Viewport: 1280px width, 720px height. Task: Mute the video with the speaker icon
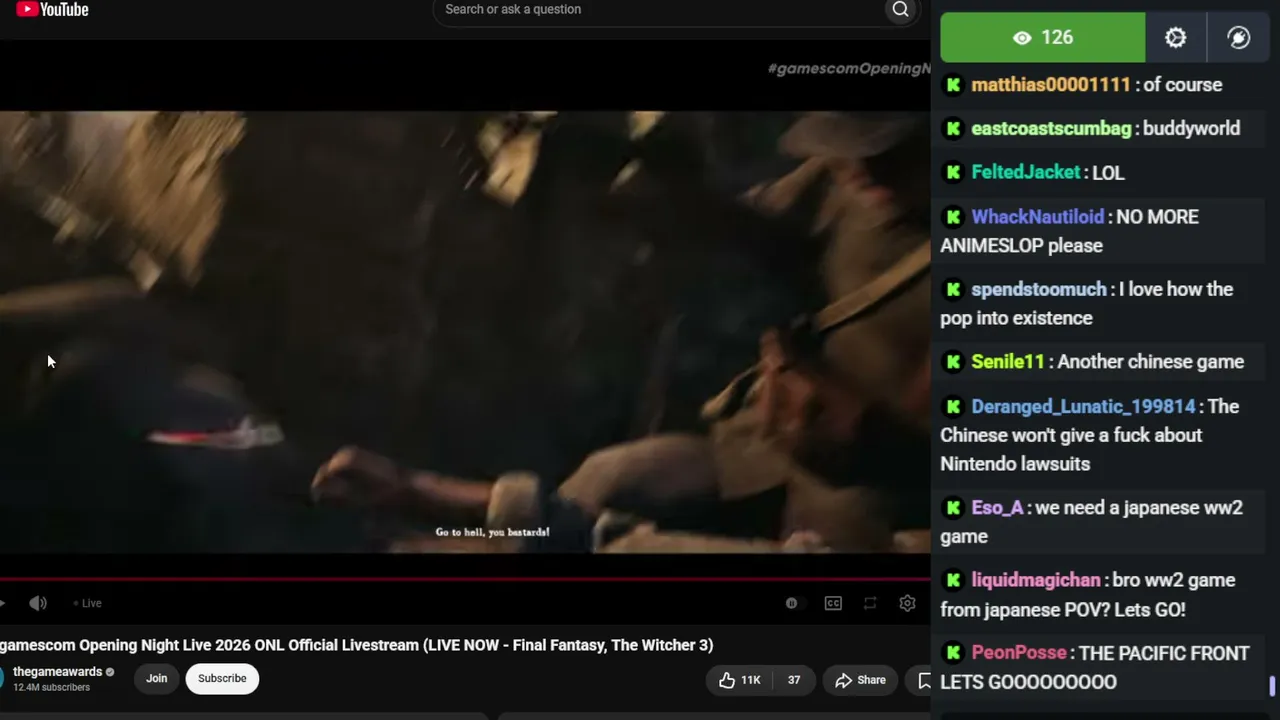(38, 603)
